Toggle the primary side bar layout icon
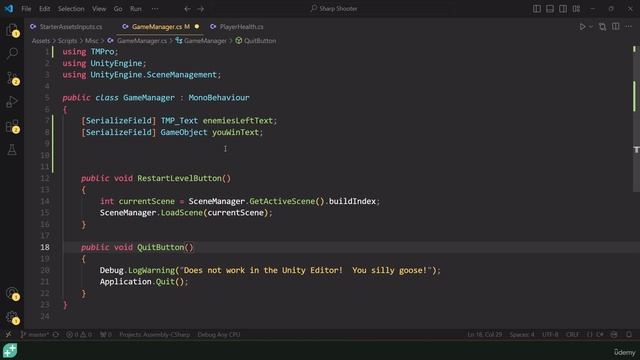640x360 pixels. [537, 9]
